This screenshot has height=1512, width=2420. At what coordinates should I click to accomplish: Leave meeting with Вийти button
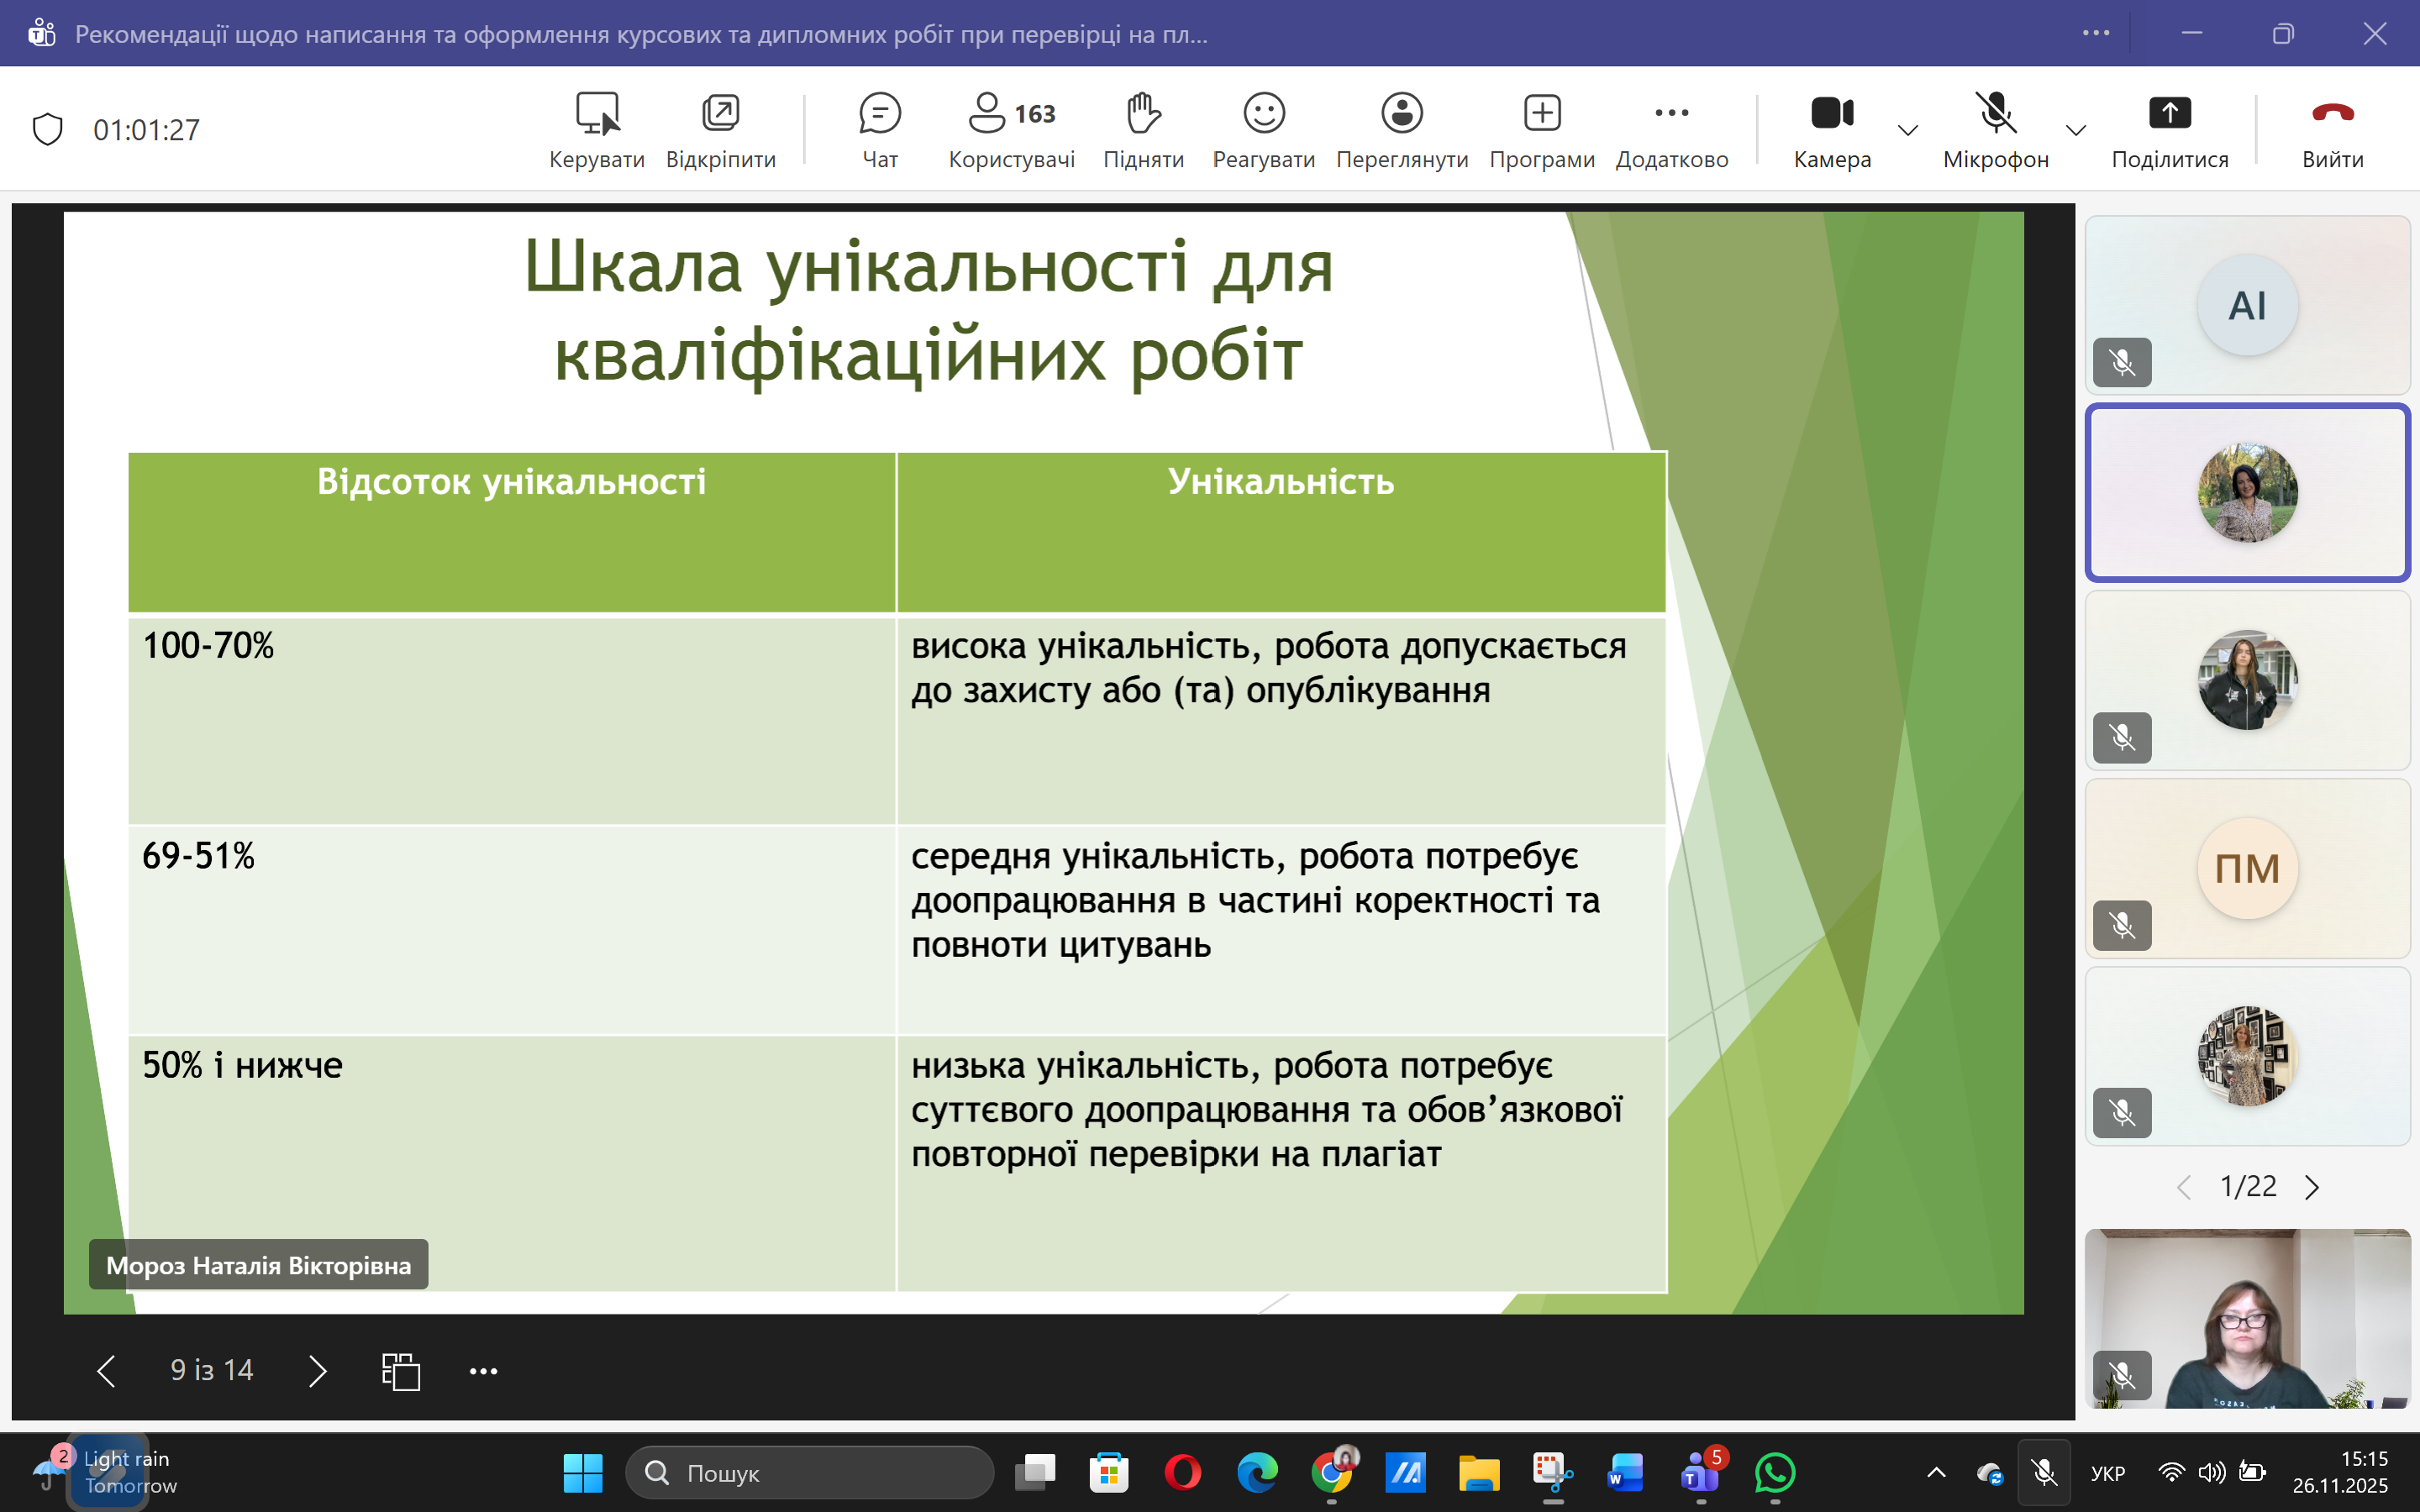click(2332, 114)
